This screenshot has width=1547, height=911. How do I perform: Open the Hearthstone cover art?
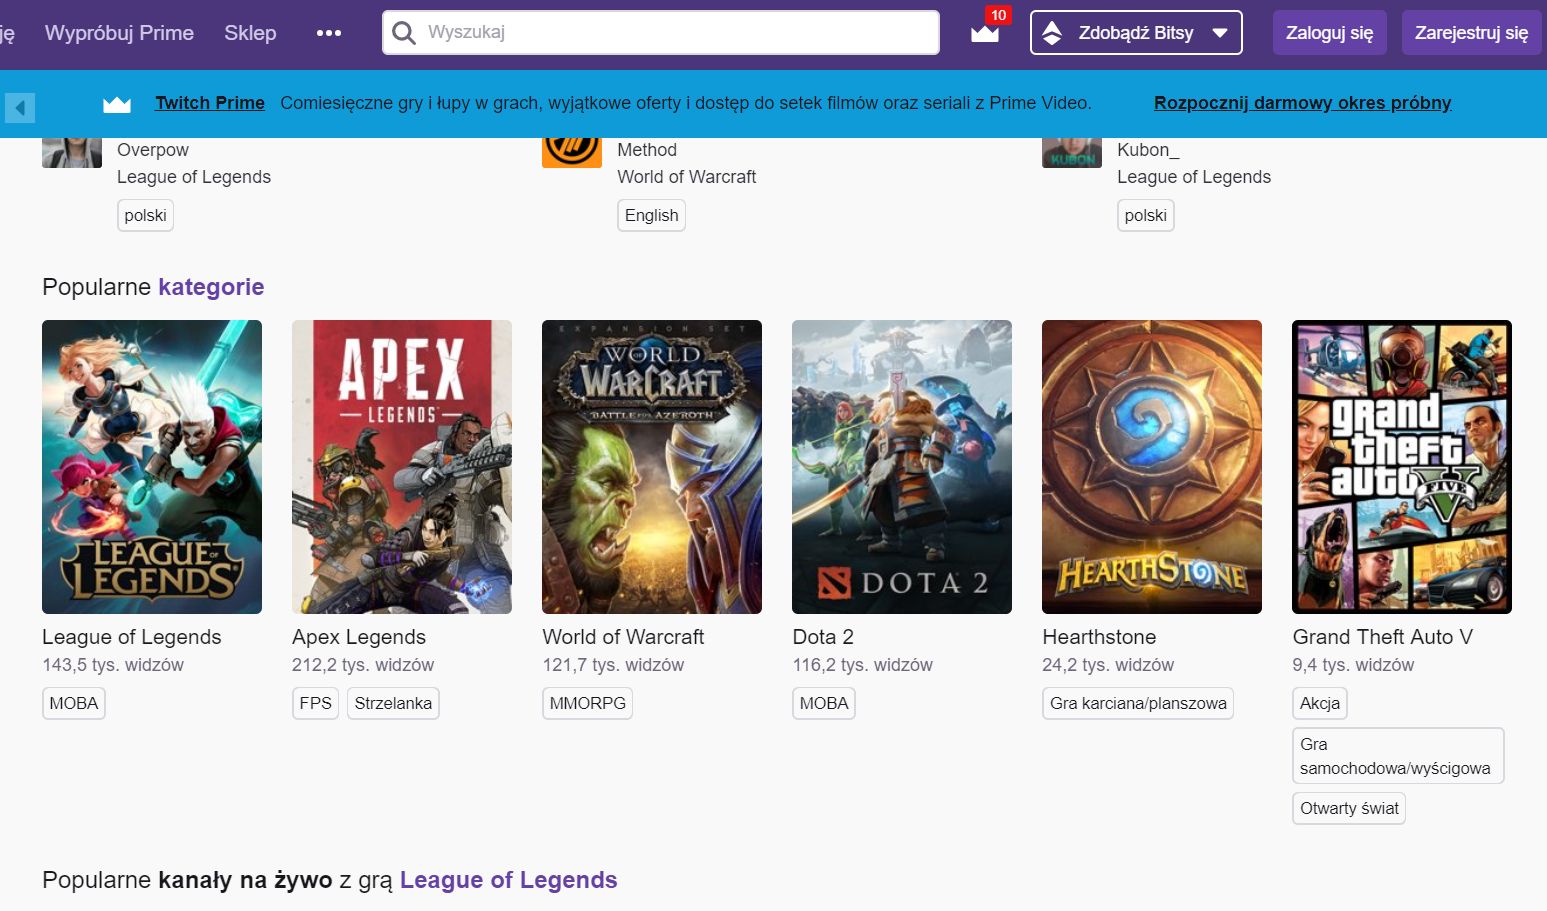click(1152, 467)
